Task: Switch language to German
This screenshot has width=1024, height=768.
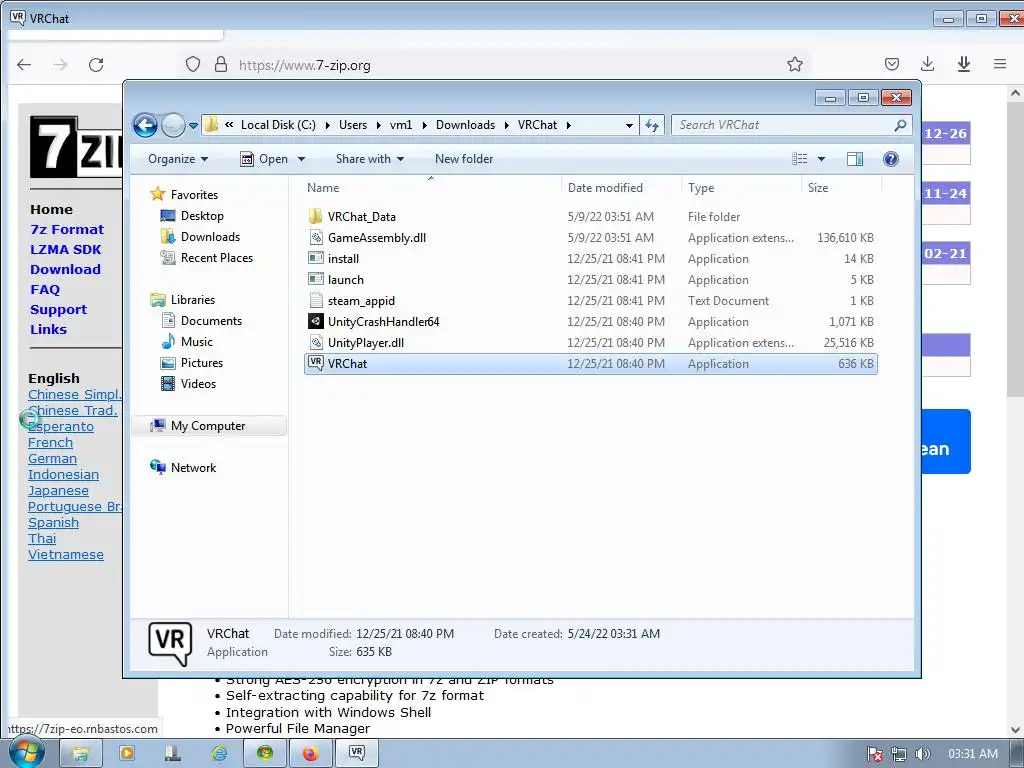Action: 52,458
